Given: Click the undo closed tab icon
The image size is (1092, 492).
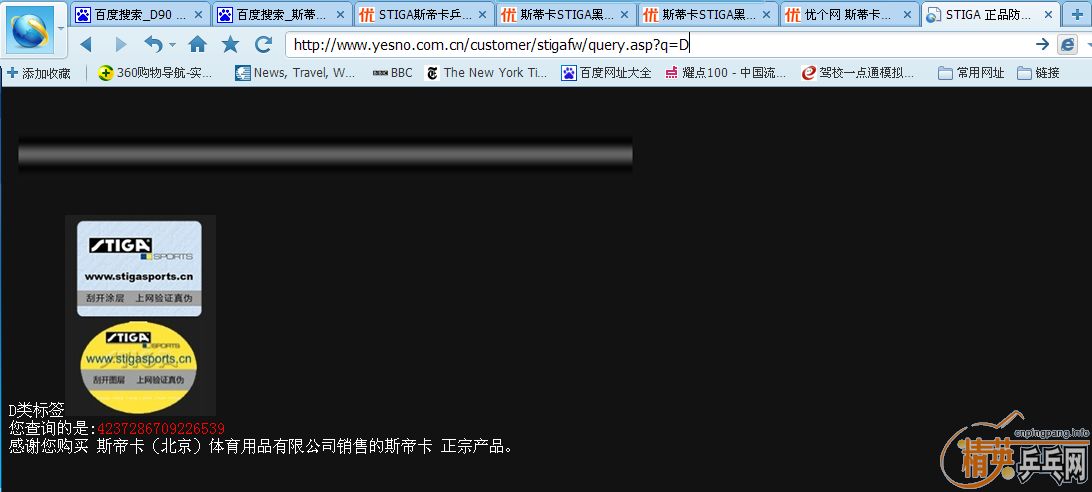Looking at the screenshot, I should coord(153,45).
